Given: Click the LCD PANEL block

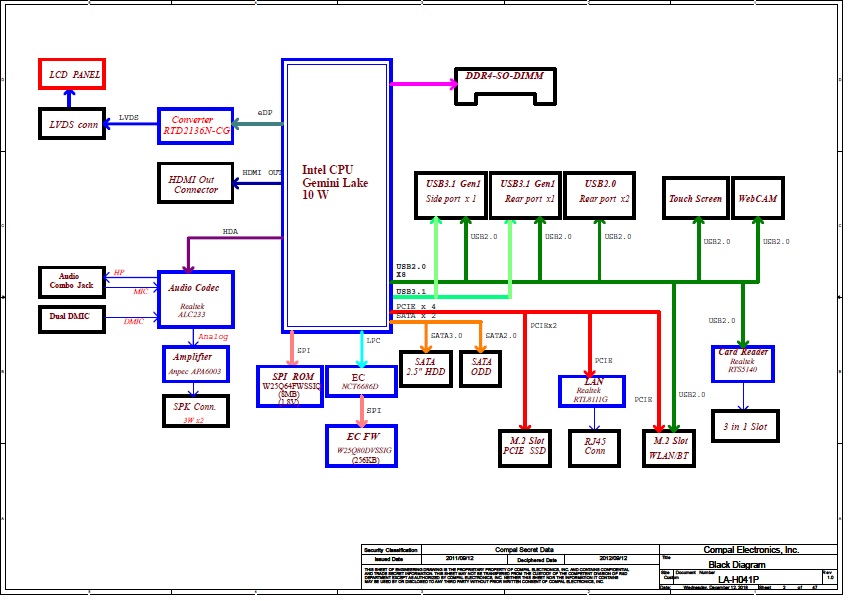Looking at the screenshot, I should click(x=72, y=74).
